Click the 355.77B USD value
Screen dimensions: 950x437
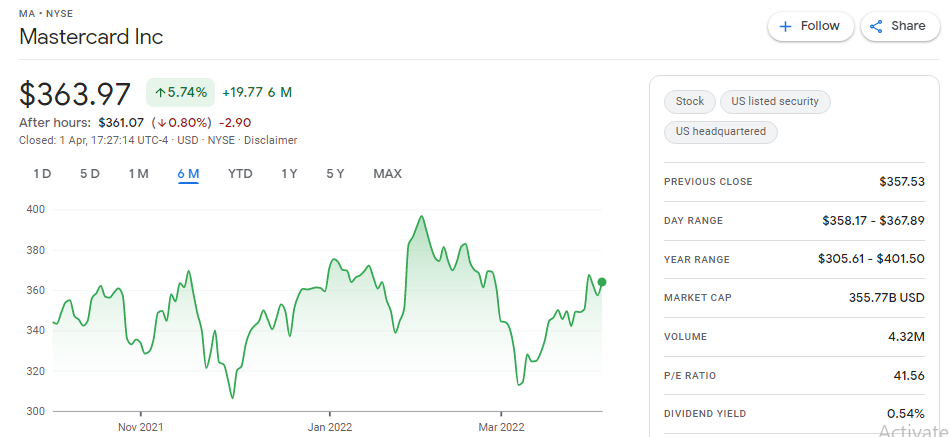[887, 298]
